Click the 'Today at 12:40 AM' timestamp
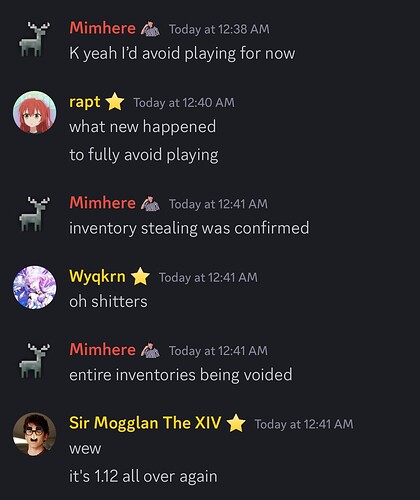420x500 pixels. 184,103
